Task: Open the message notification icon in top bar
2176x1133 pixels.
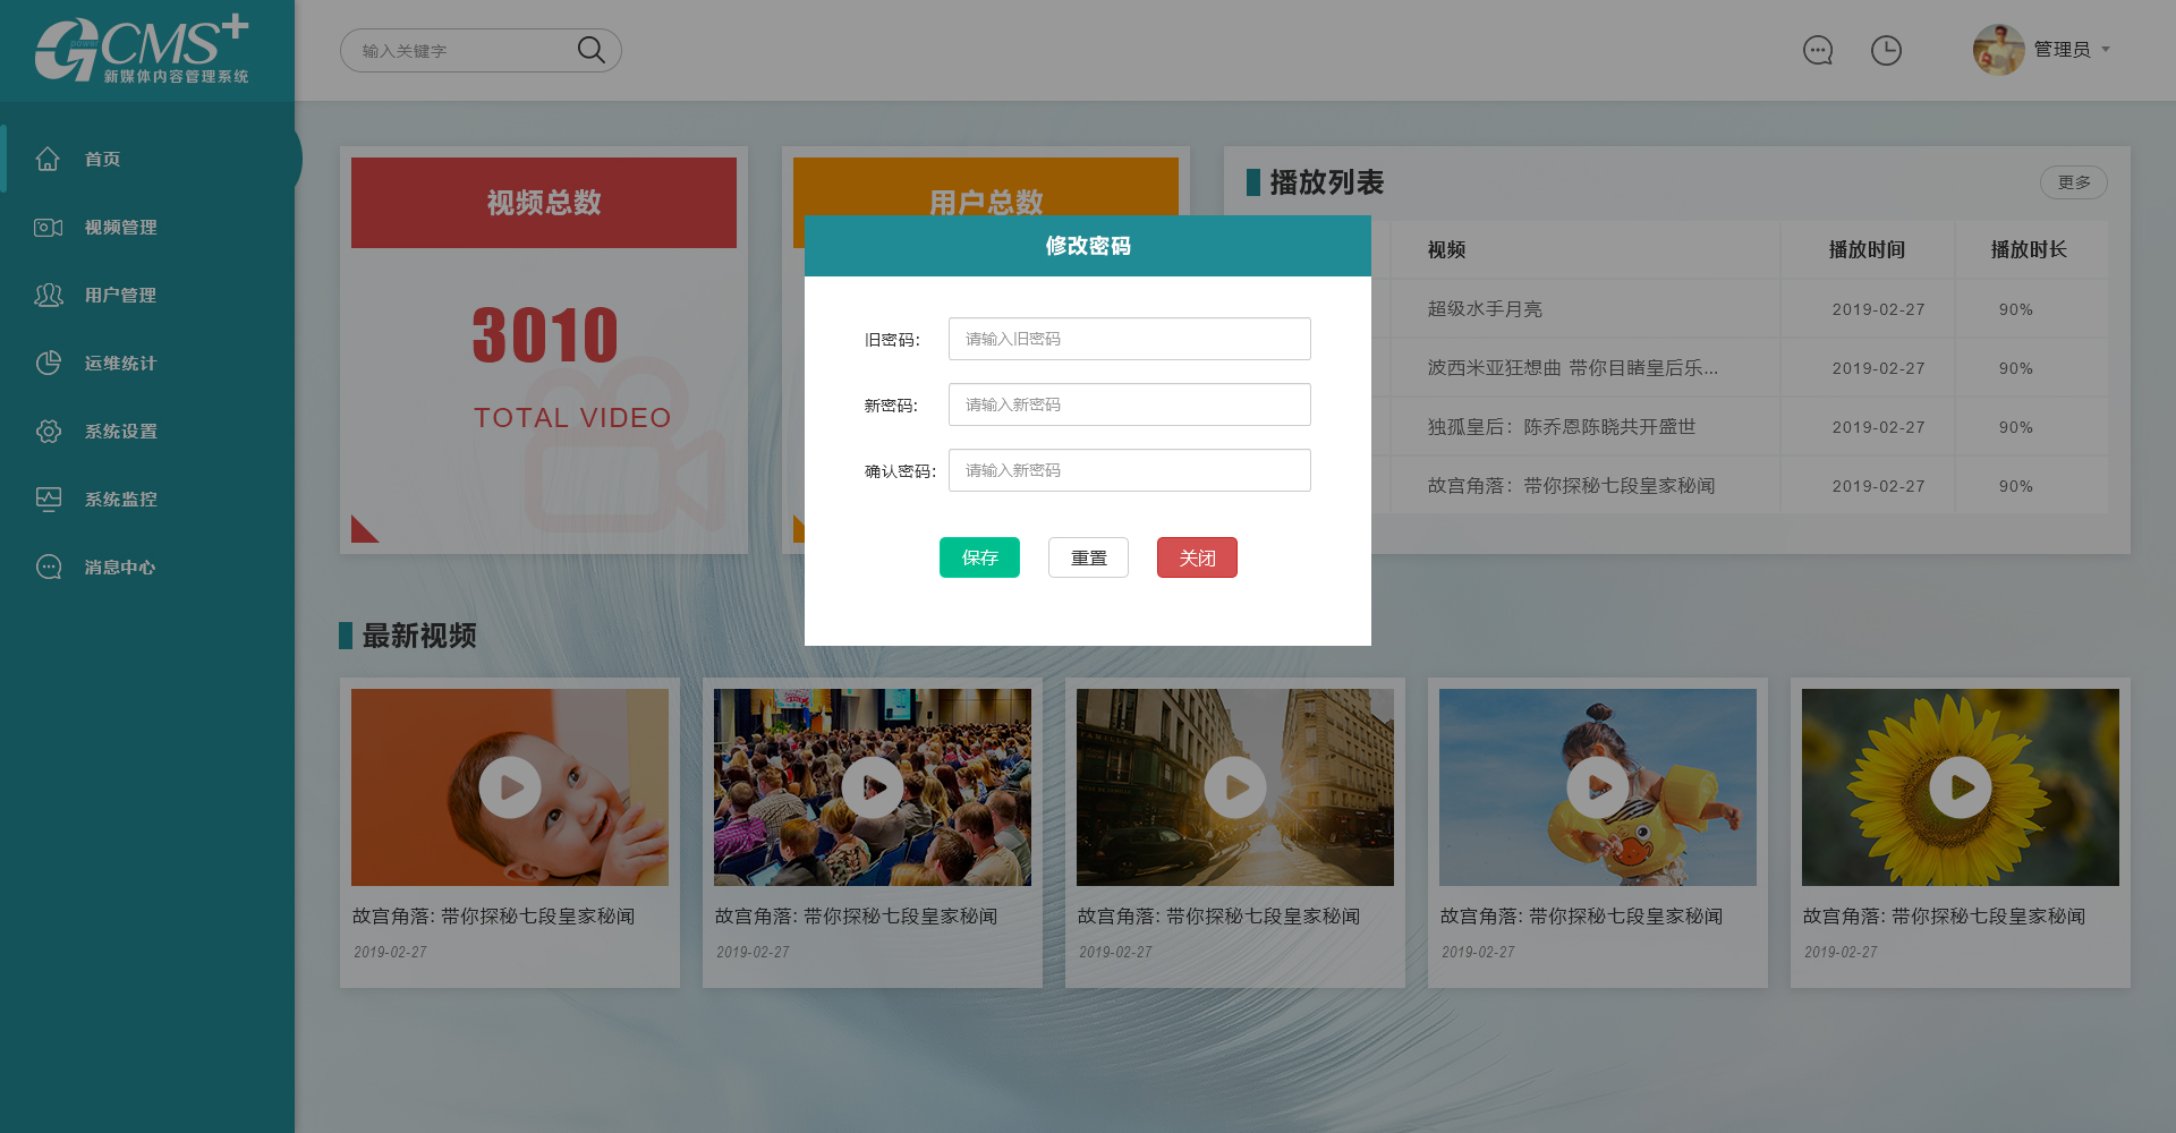Action: pos(1818,50)
